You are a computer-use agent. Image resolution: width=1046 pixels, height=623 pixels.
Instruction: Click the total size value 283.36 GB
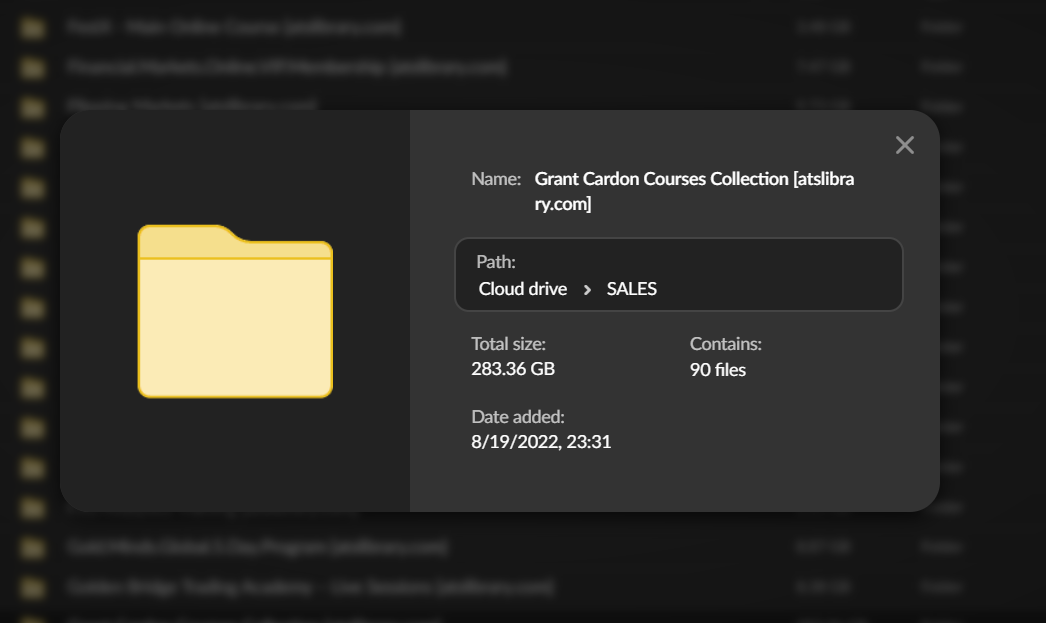tap(515, 368)
